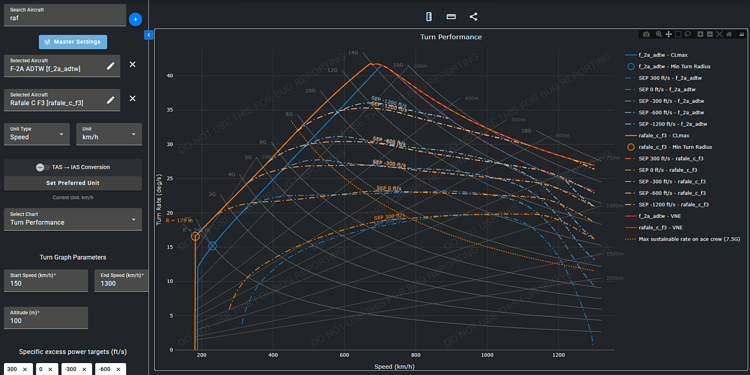Image resolution: width=750 pixels, height=375 pixels.
Task: Open Master Settings
Action: point(73,42)
